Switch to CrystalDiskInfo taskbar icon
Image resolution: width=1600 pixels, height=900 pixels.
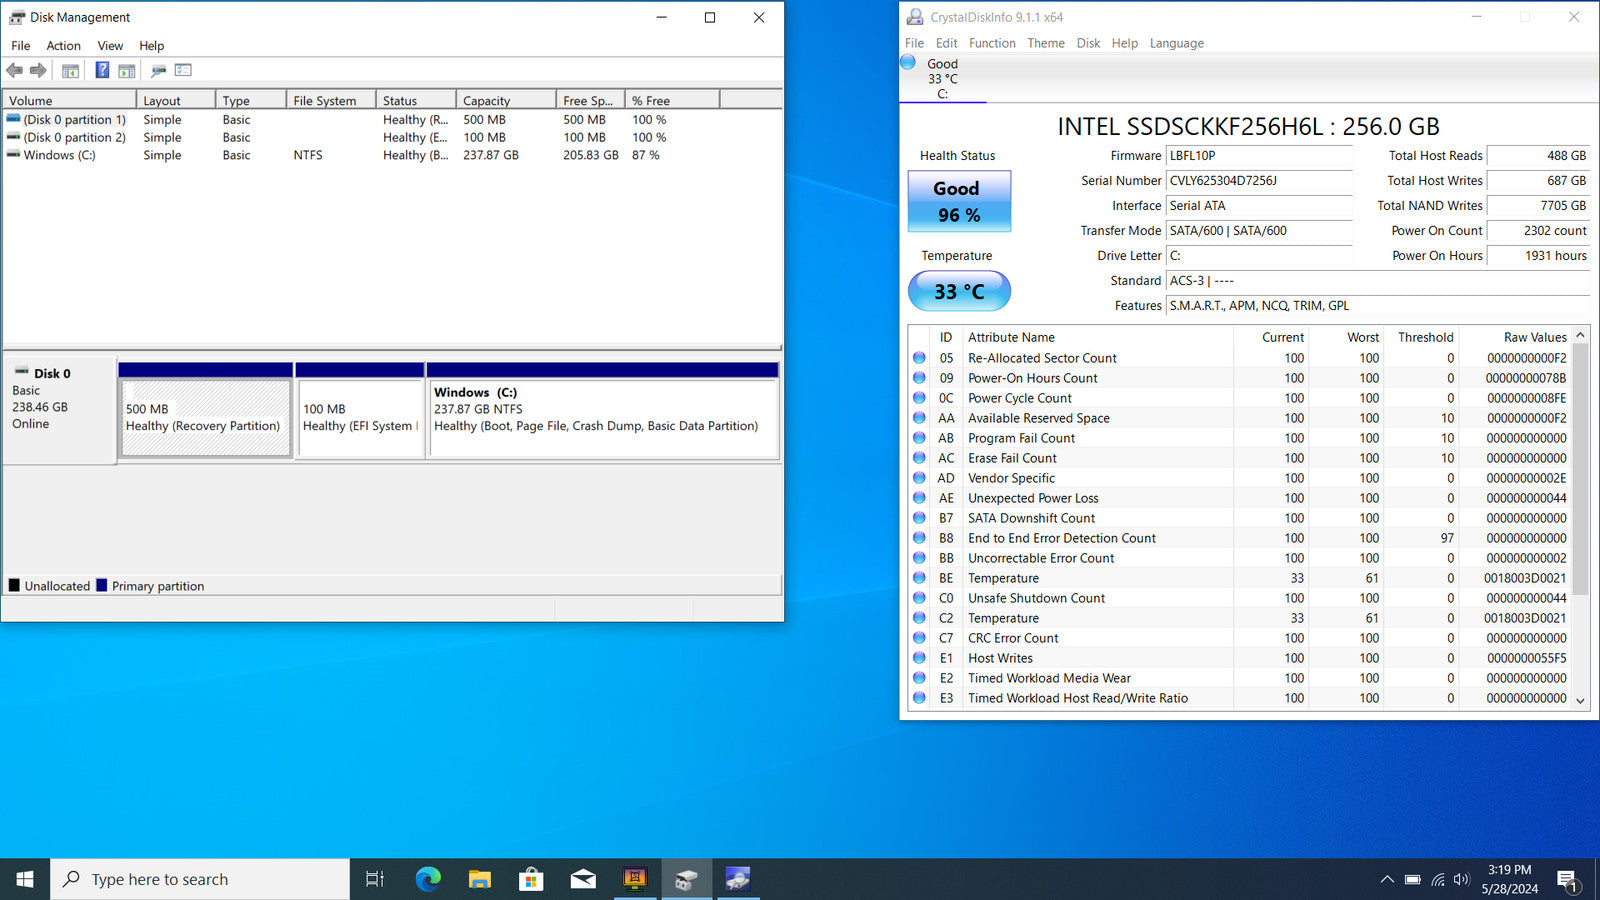tap(737, 879)
